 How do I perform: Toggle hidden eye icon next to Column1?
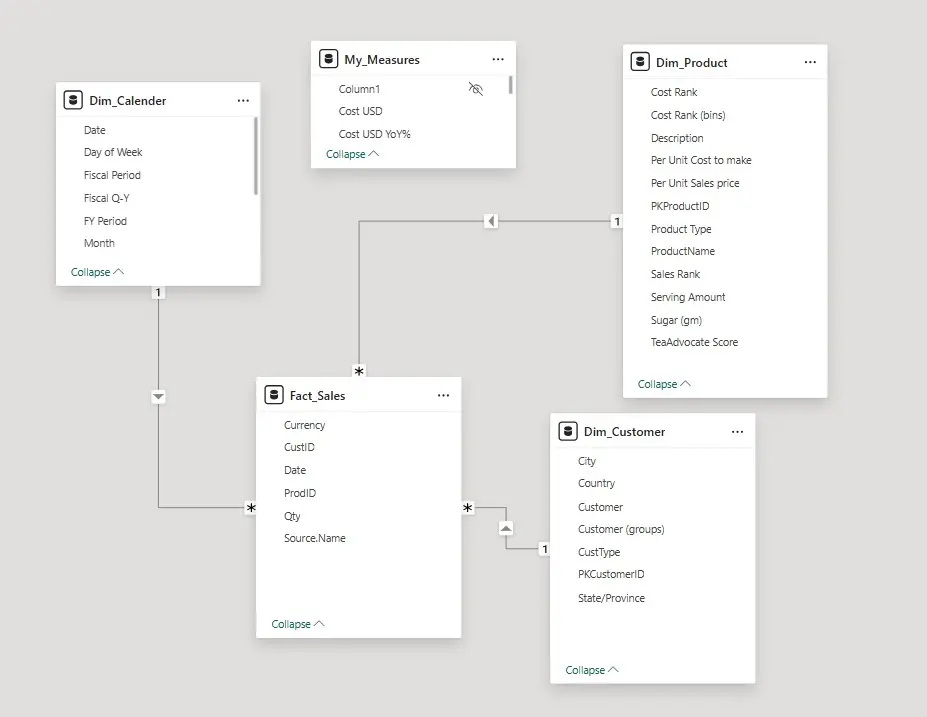(476, 89)
